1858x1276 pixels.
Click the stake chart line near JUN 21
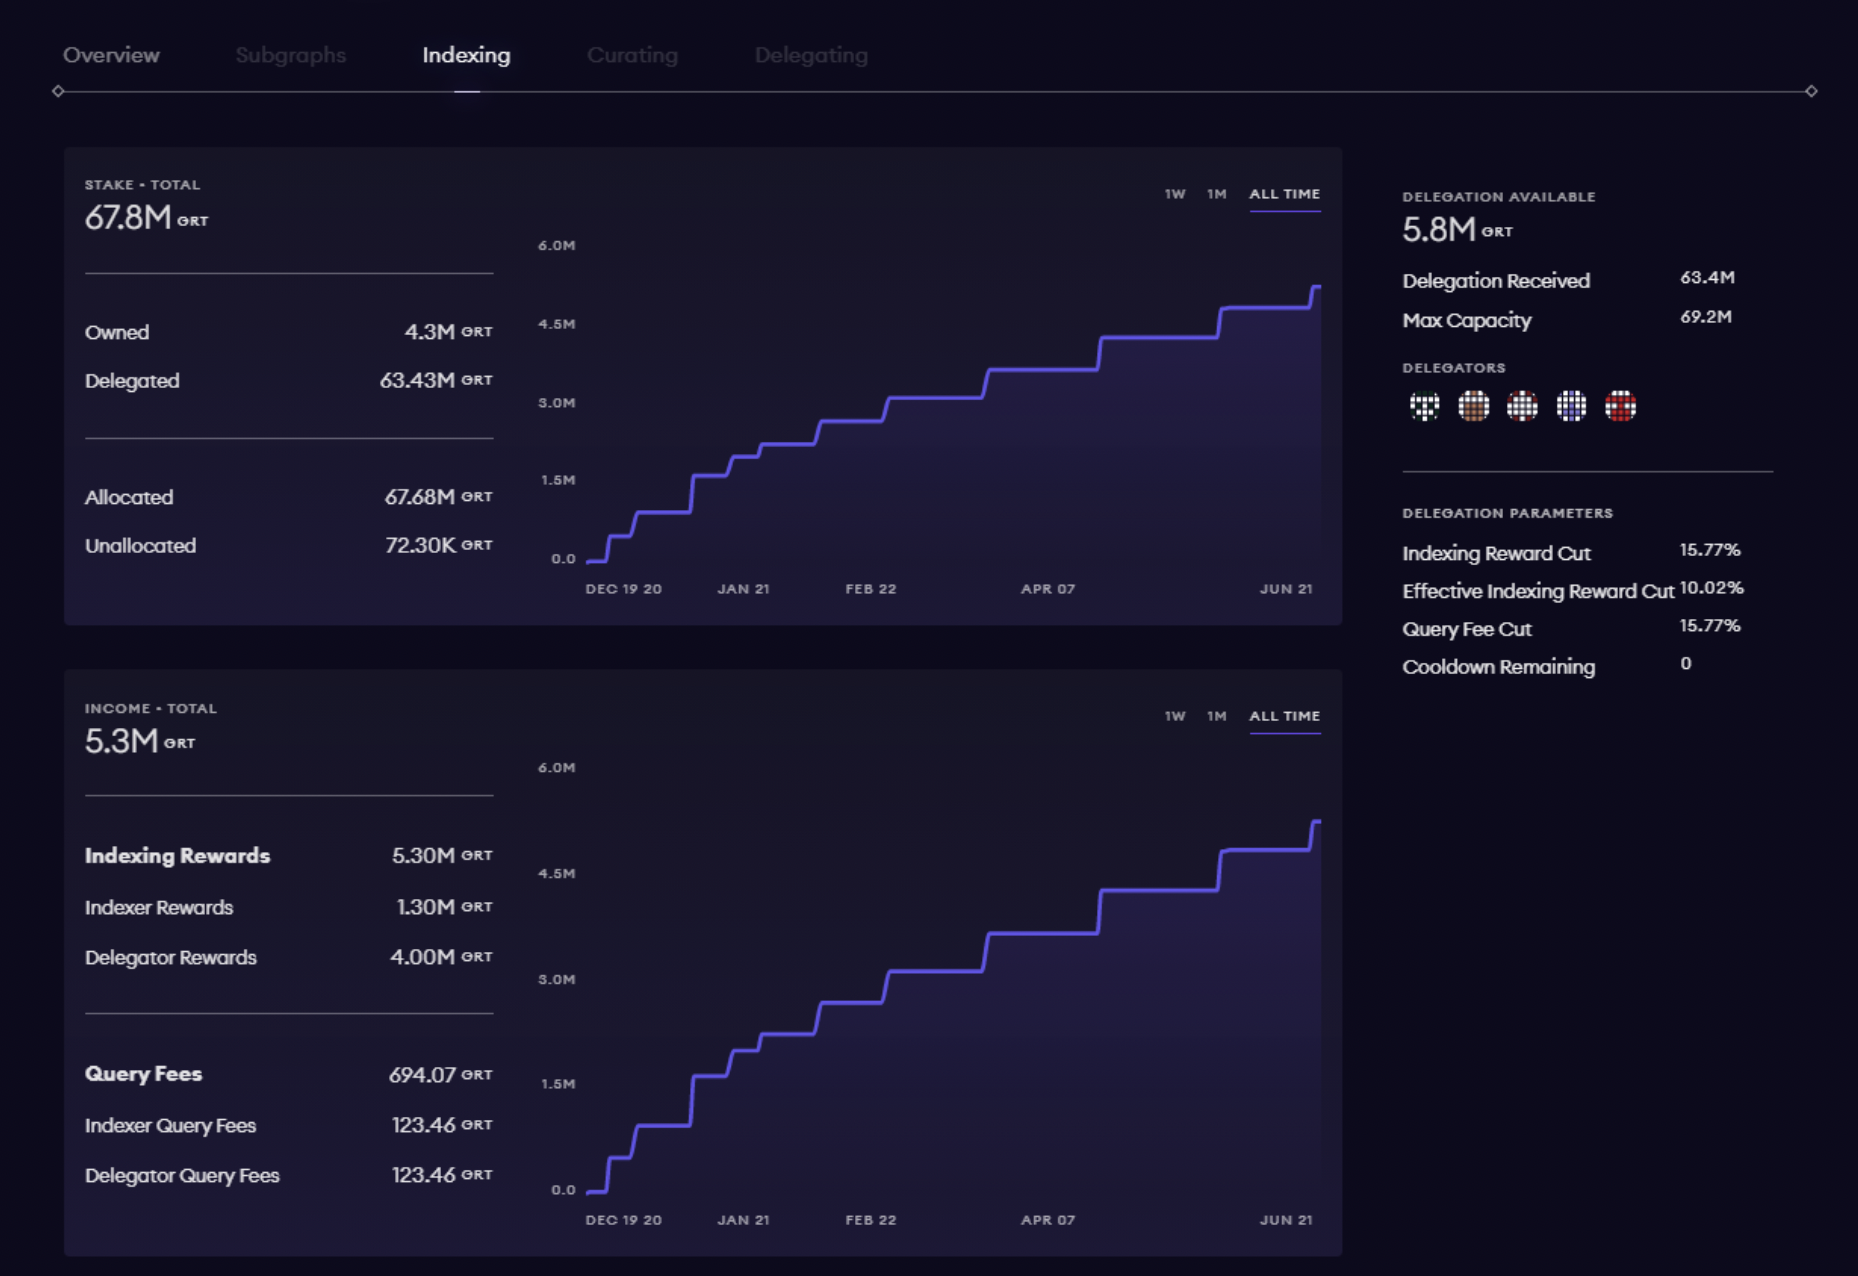(x=1290, y=307)
